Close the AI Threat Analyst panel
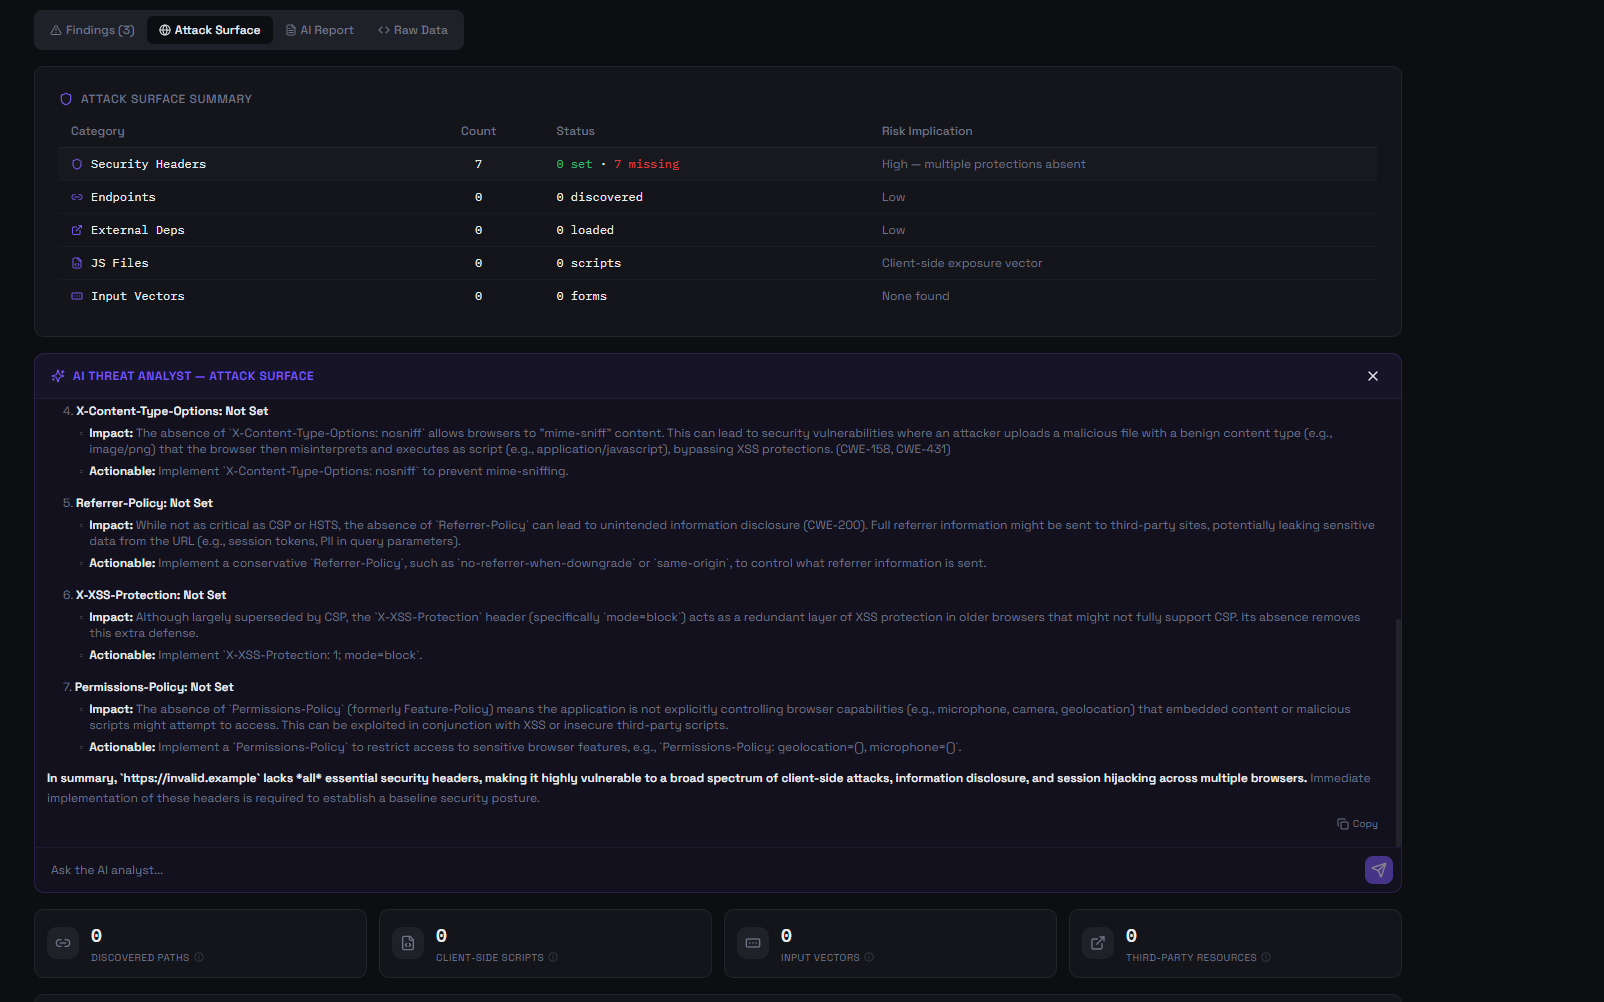The width and height of the screenshot is (1604, 1002). 1373,376
